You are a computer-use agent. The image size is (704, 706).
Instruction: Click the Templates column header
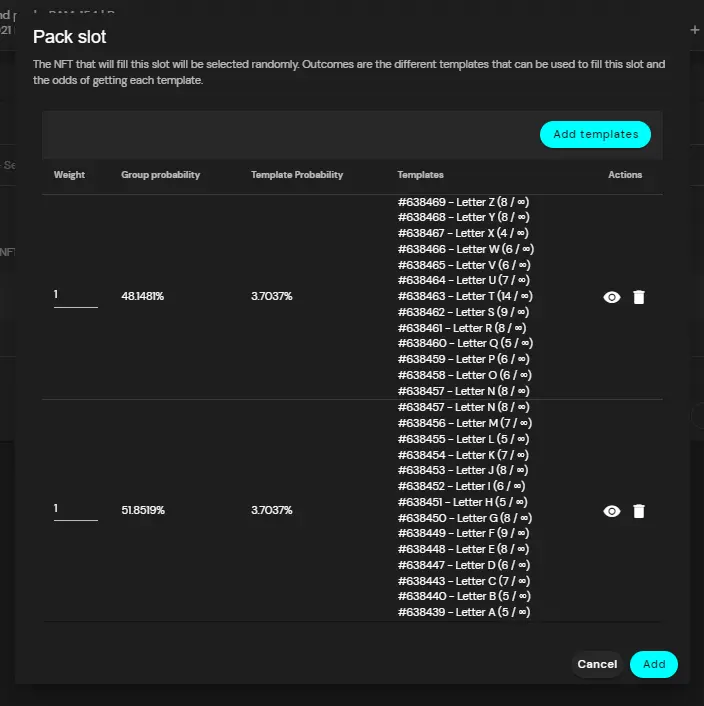click(x=420, y=175)
